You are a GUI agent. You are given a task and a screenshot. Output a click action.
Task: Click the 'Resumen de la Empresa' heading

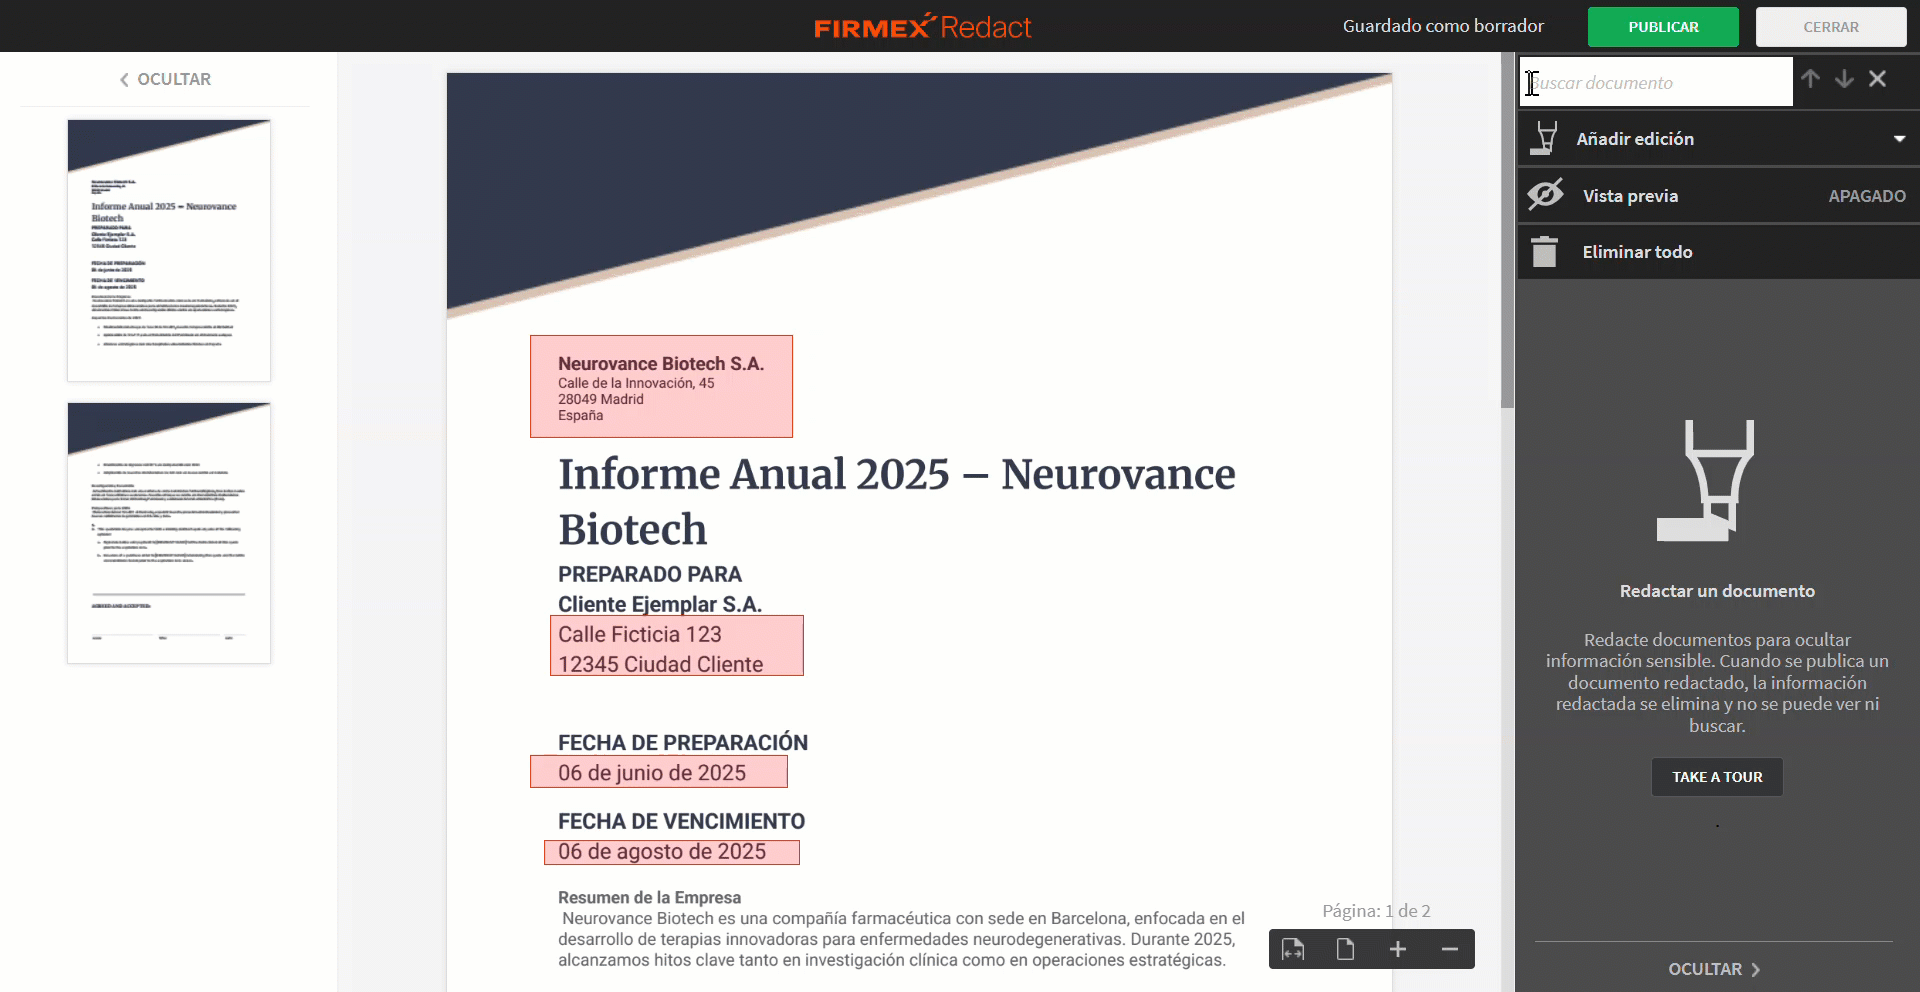coord(649,898)
